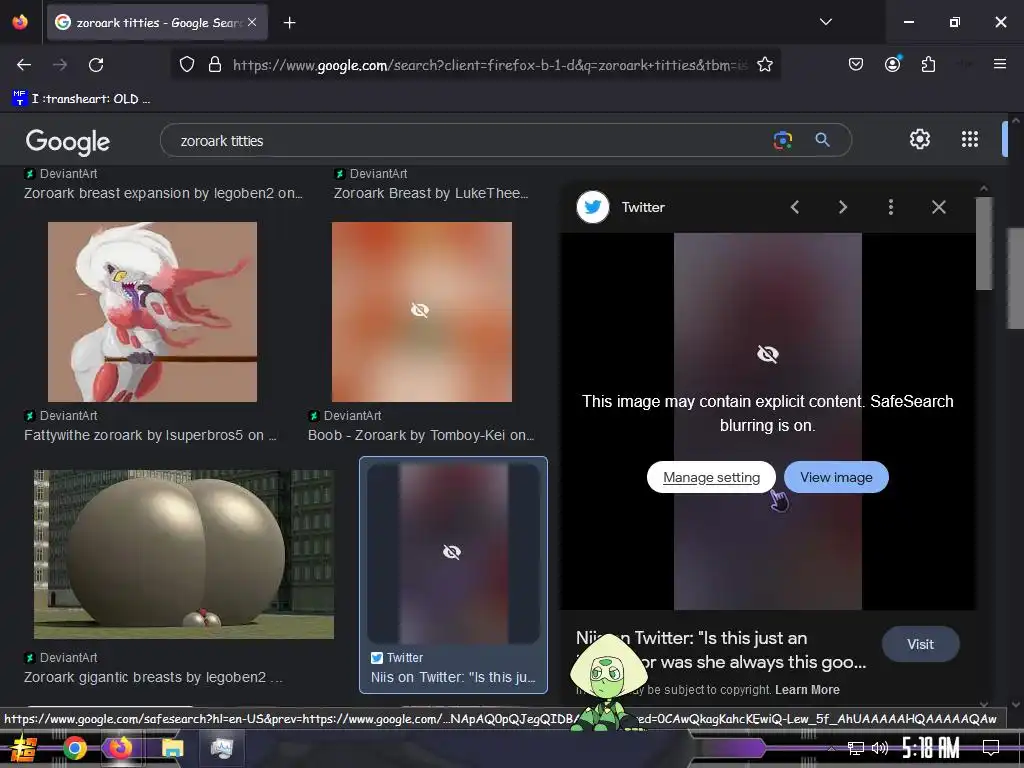Image resolution: width=1024 pixels, height=768 pixels.
Task: Switch to Firefox in the taskbar
Action: pos(120,748)
